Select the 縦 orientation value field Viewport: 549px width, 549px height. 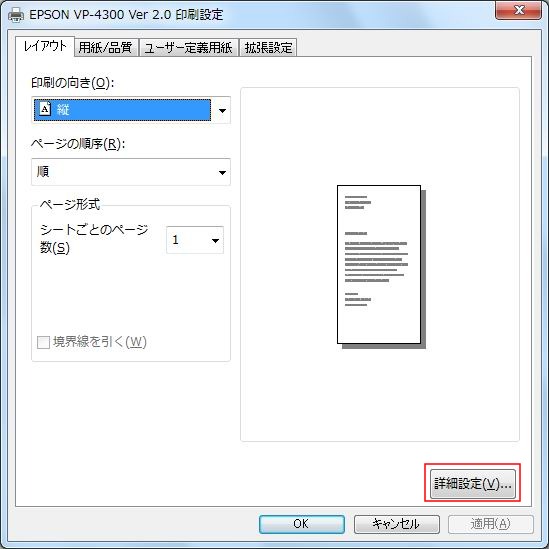click(122, 110)
